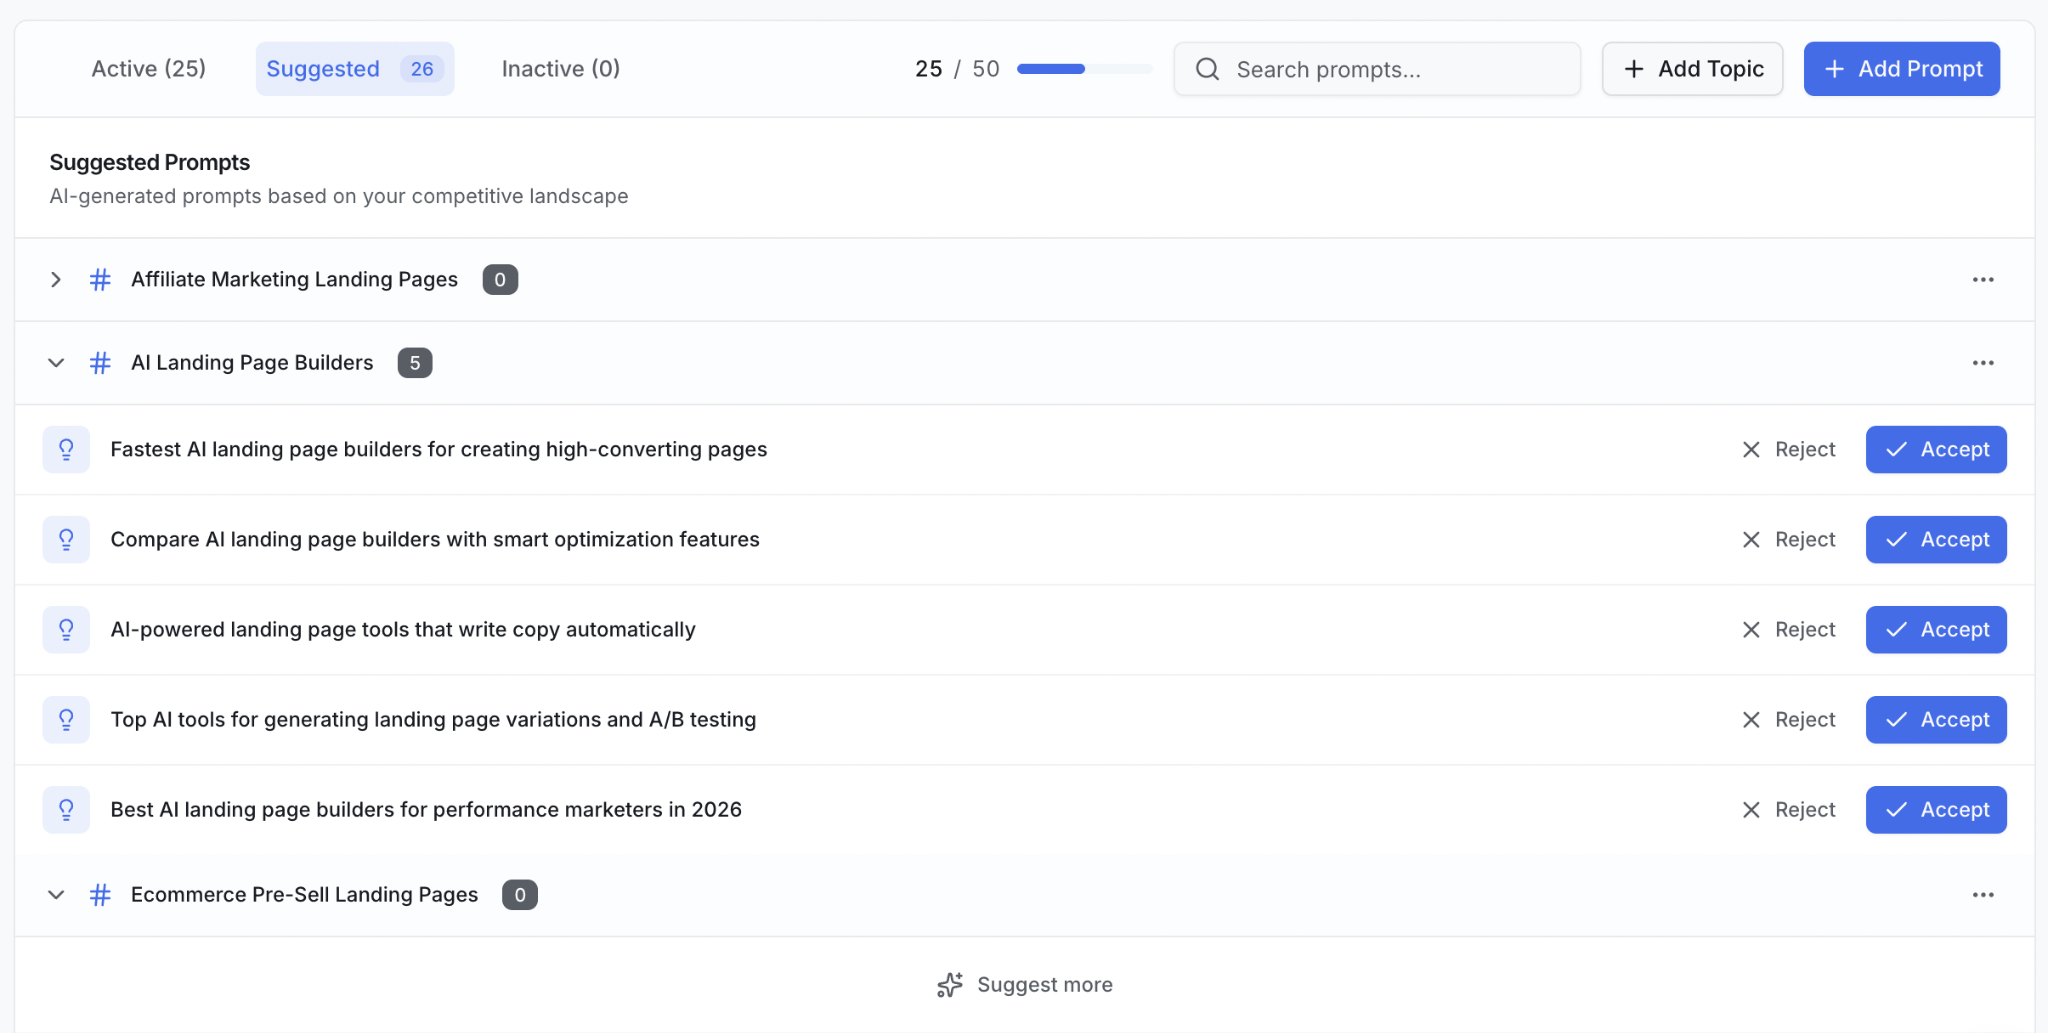Image resolution: width=2048 pixels, height=1033 pixels.
Task: Reject the Compare AI landing page builders prompt
Action: click(x=1789, y=540)
